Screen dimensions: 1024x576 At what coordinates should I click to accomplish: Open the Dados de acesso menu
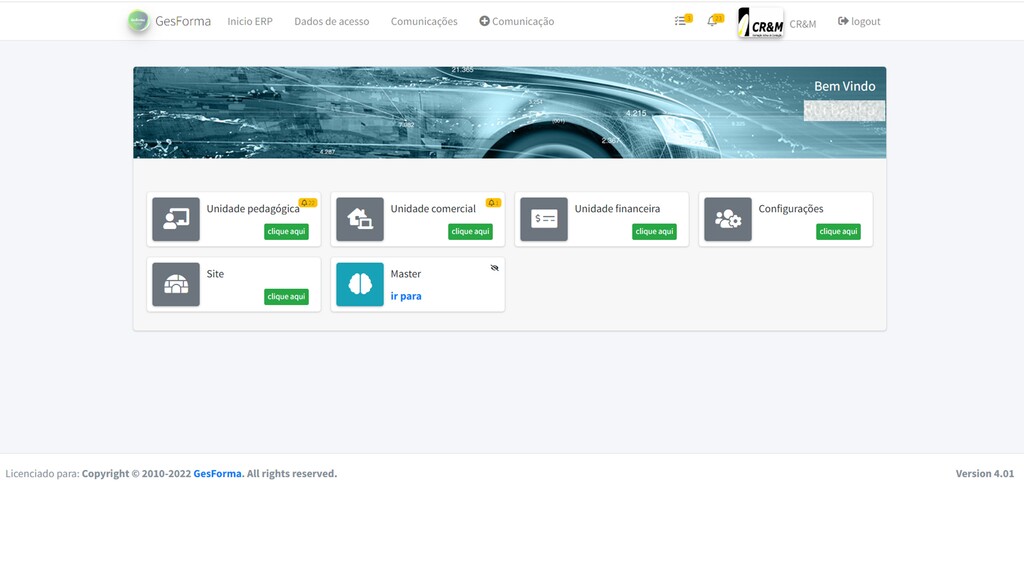[x=331, y=21]
